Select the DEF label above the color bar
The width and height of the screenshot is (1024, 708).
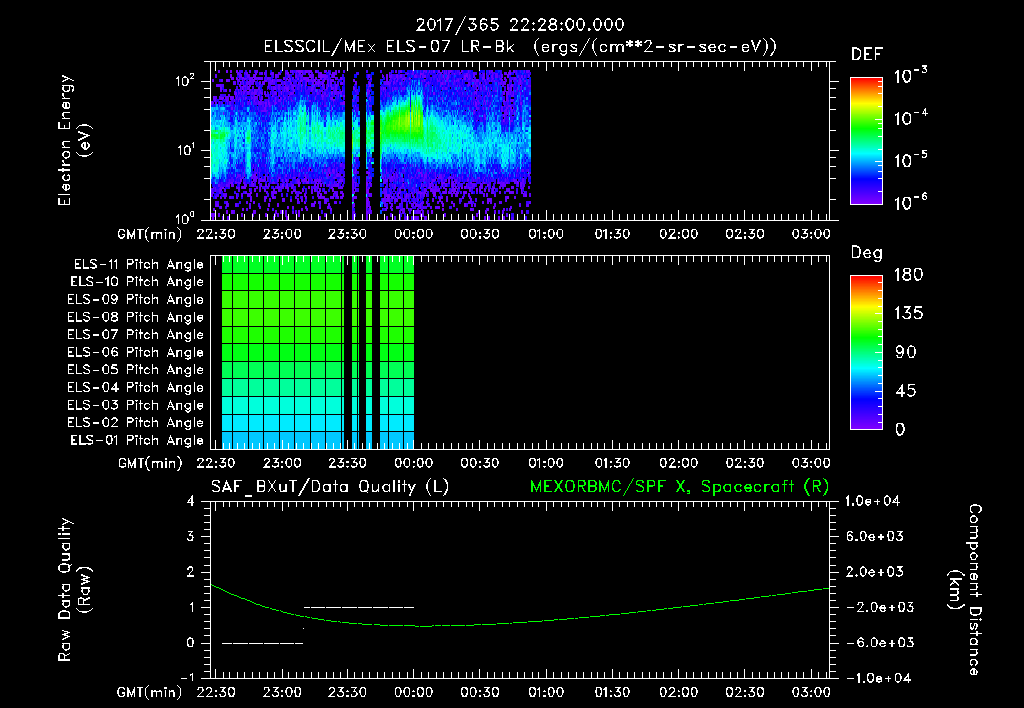866,55
